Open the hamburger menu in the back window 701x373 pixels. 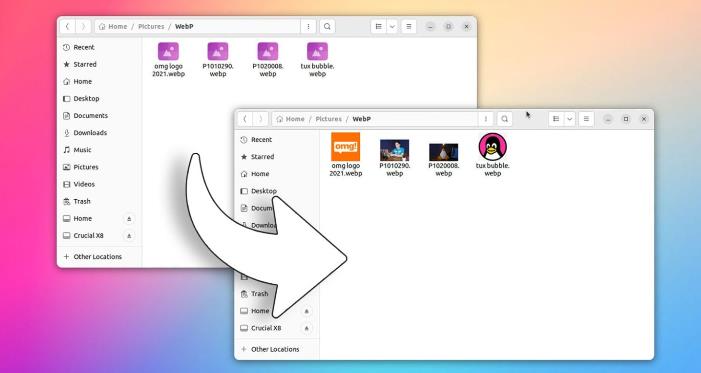(409, 26)
